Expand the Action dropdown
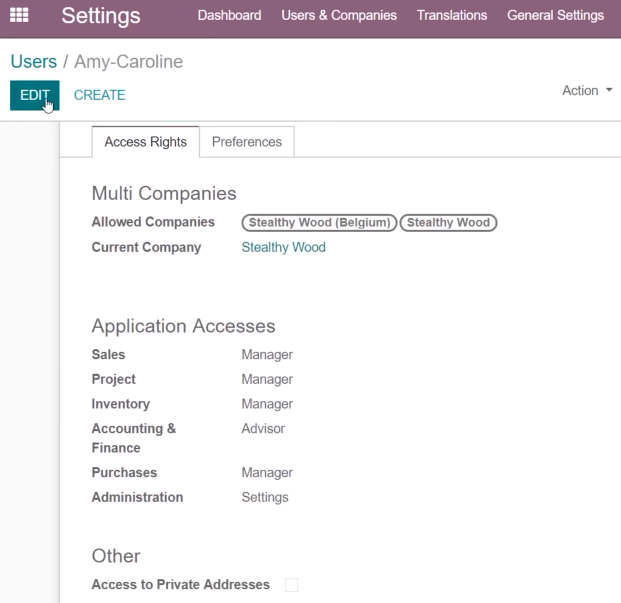The image size is (621, 603). (x=587, y=91)
